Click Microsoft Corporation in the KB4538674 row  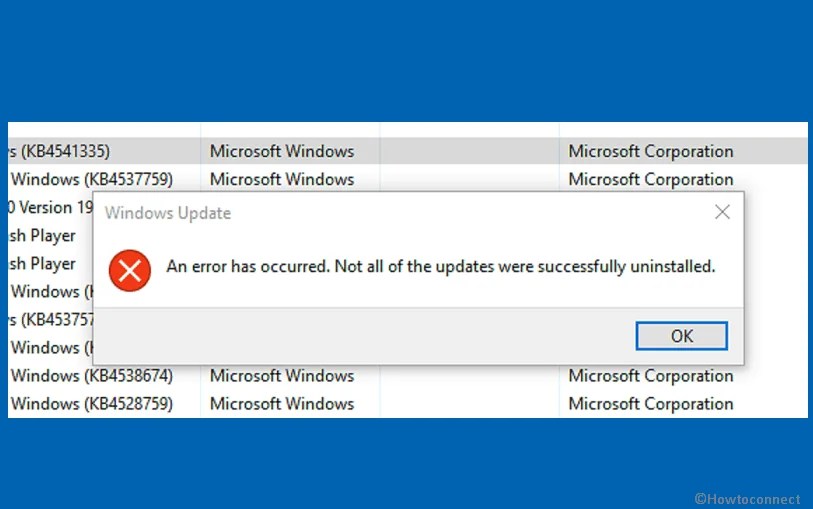[650, 376]
